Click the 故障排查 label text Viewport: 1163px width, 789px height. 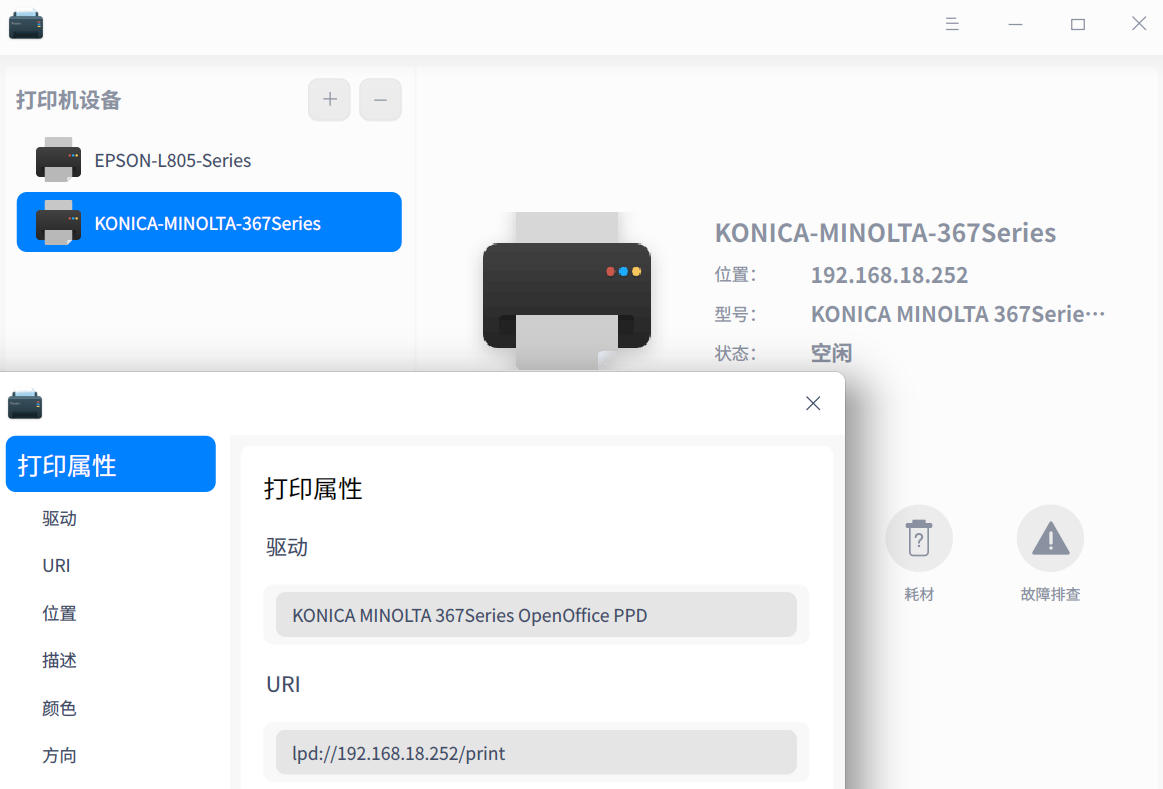coord(1050,594)
